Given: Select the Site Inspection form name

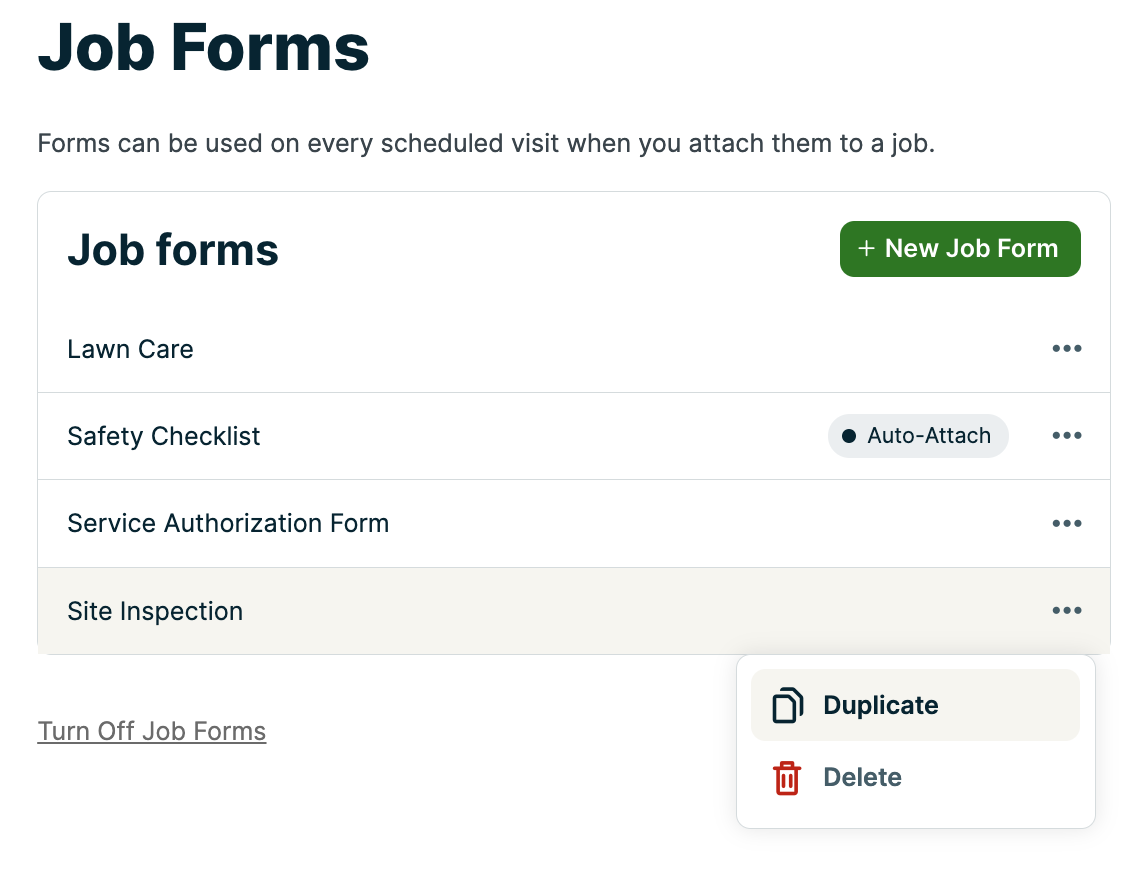Looking at the screenshot, I should 155,611.
